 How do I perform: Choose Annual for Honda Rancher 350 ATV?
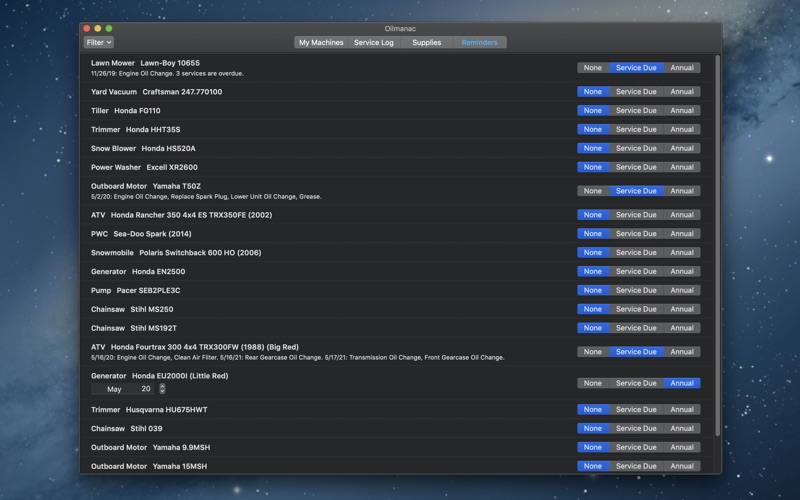(682, 215)
